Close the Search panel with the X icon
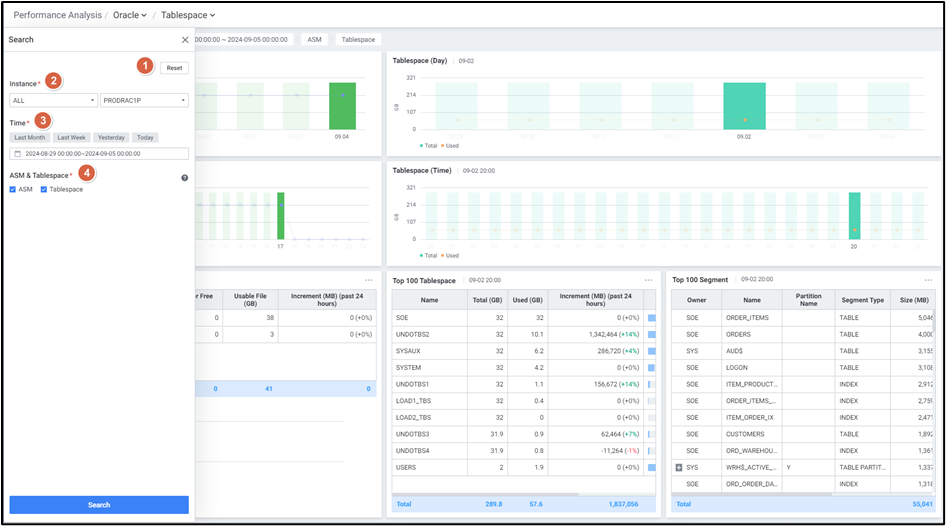946x526 pixels. click(185, 40)
